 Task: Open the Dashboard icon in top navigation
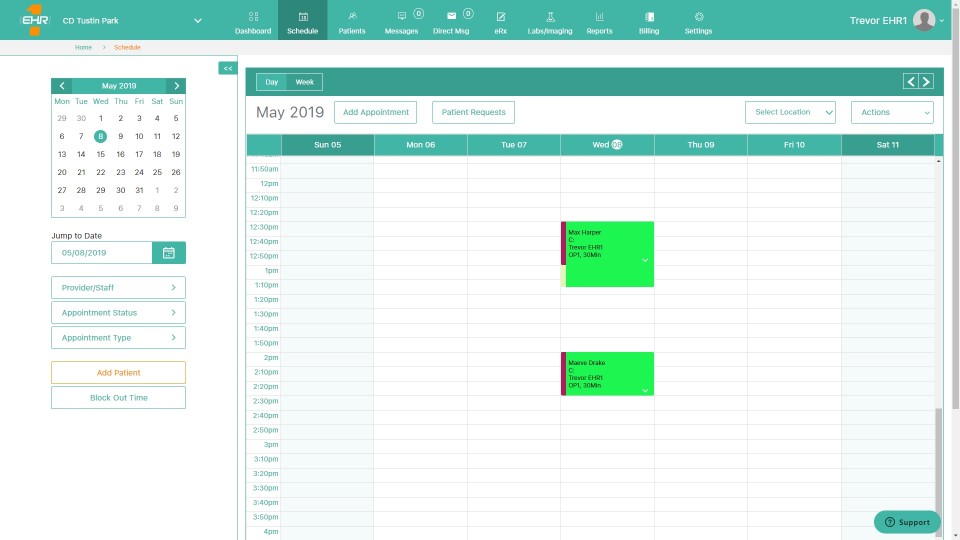coord(253,21)
